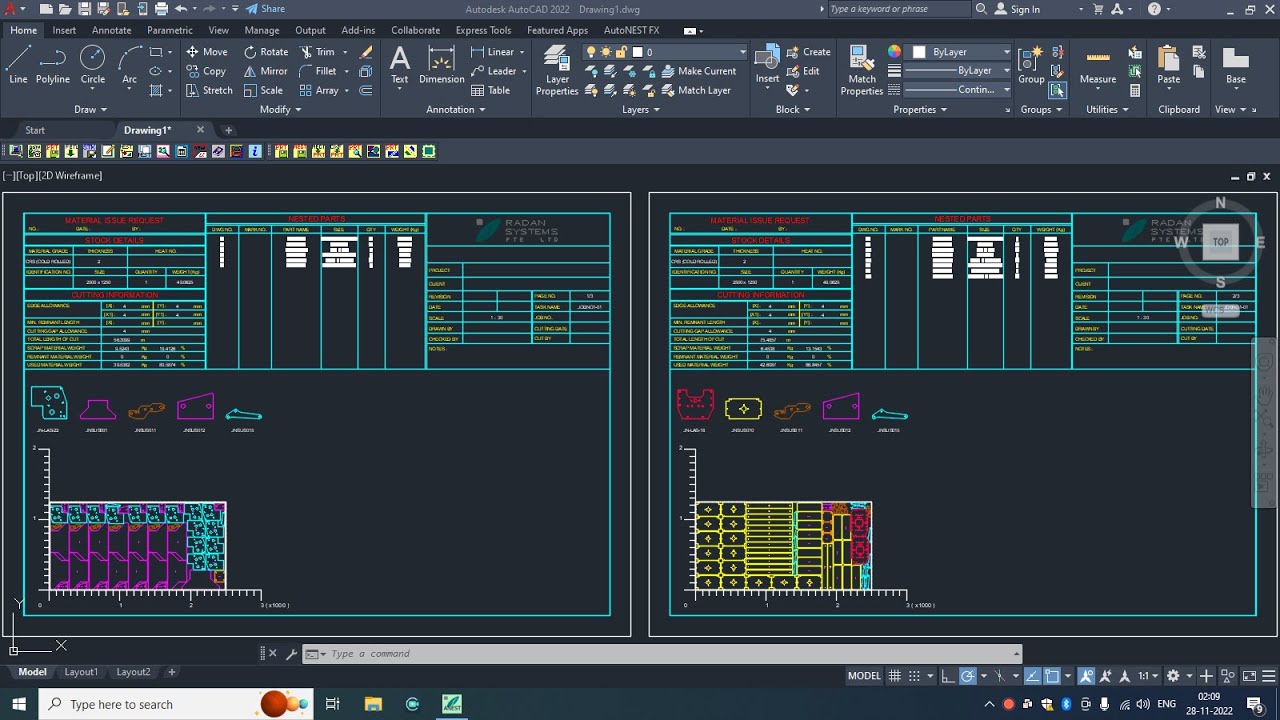Click the Move tool
Screen dimensions: 1280x720
(207, 52)
